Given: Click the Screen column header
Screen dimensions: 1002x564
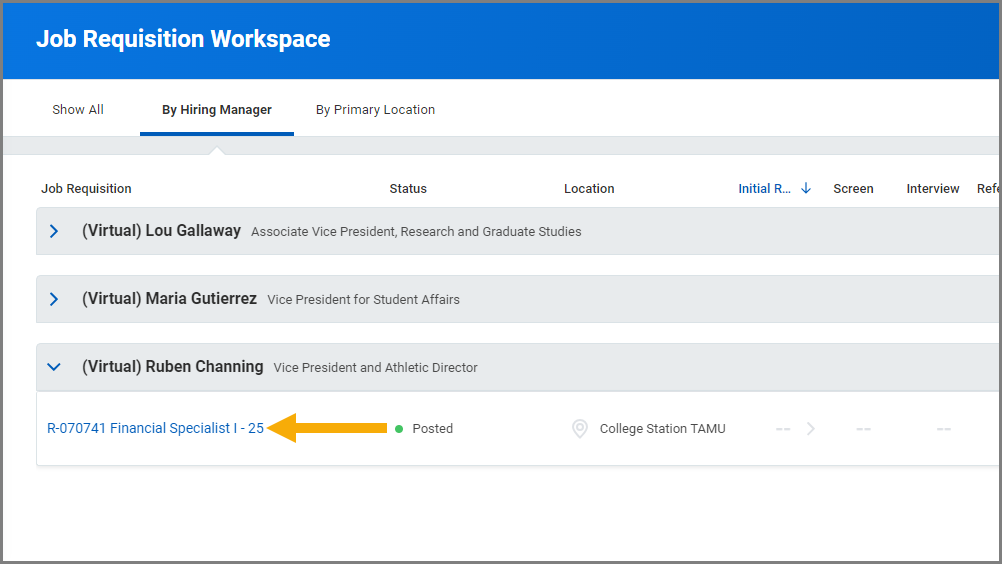Looking at the screenshot, I should (x=853, y=188).
